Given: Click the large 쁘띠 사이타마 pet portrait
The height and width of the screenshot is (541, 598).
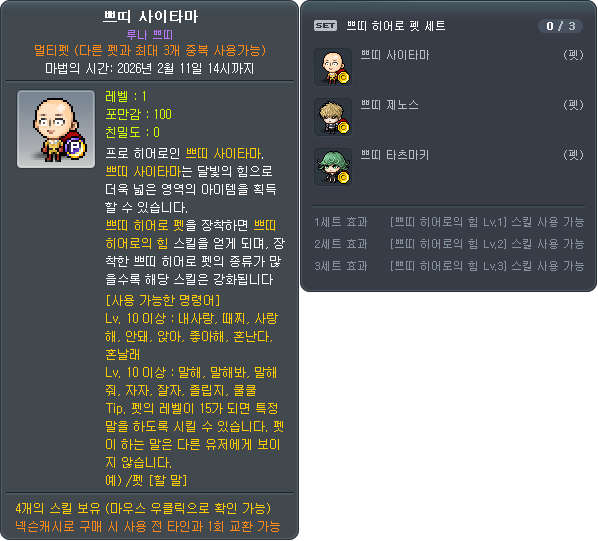Looking at the screenshot, I should tap(56, 129).
